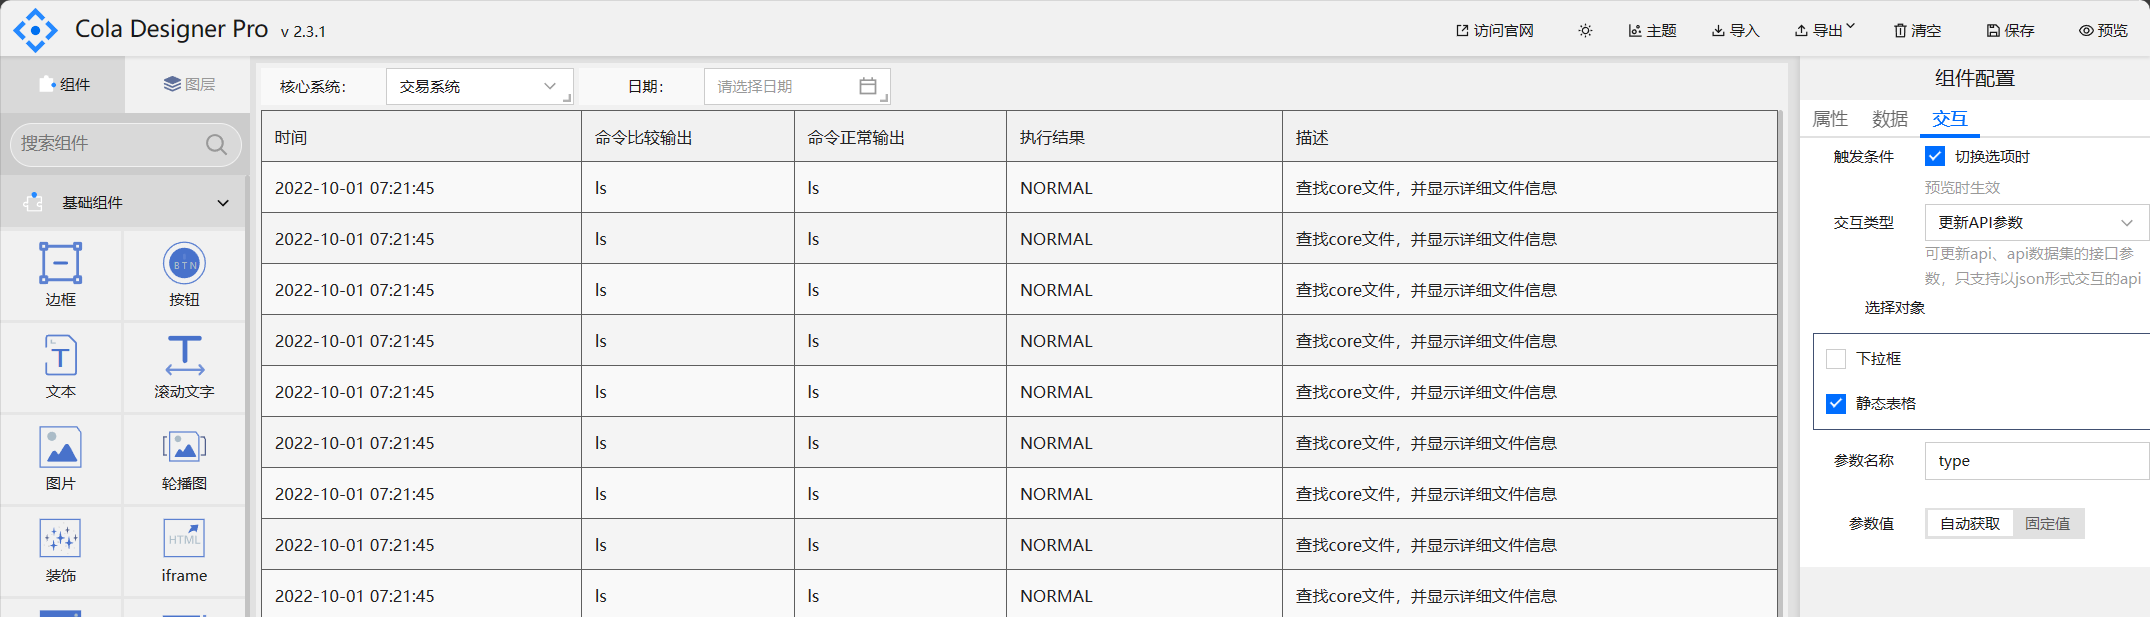Select the 边框 border component icon

[x=60, y=264]
